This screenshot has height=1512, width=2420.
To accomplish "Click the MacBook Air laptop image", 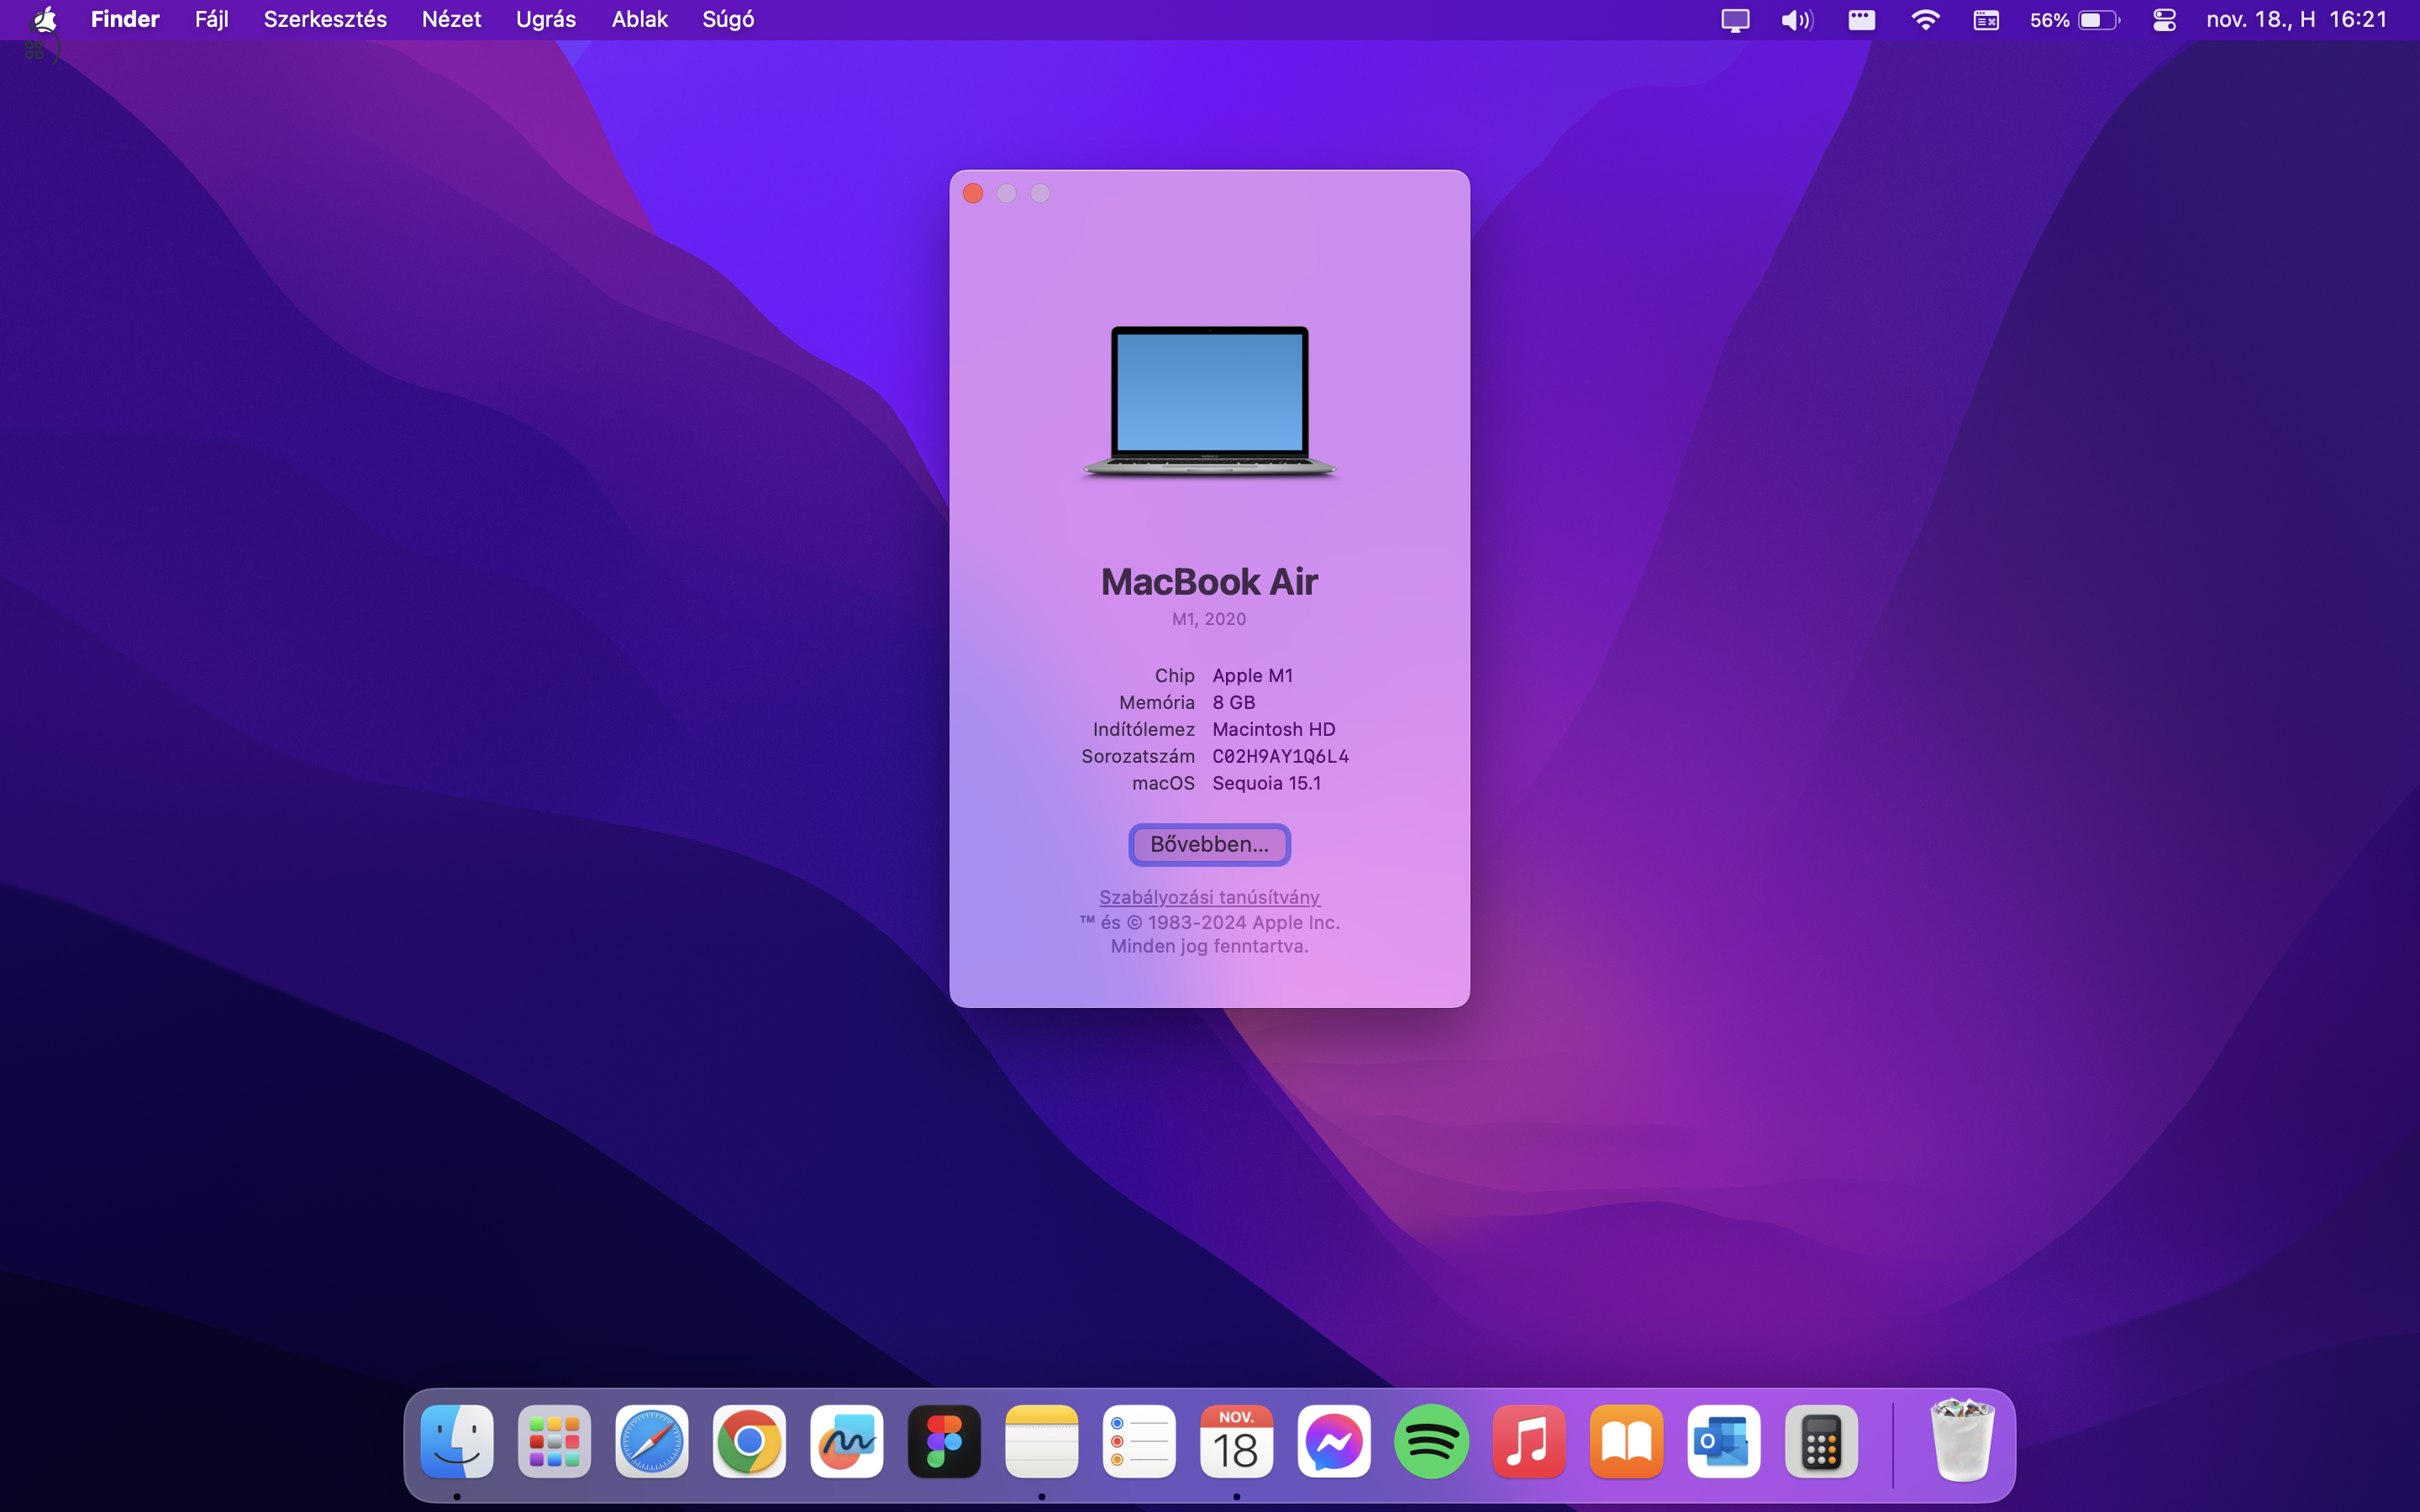I will point(1209,402).
